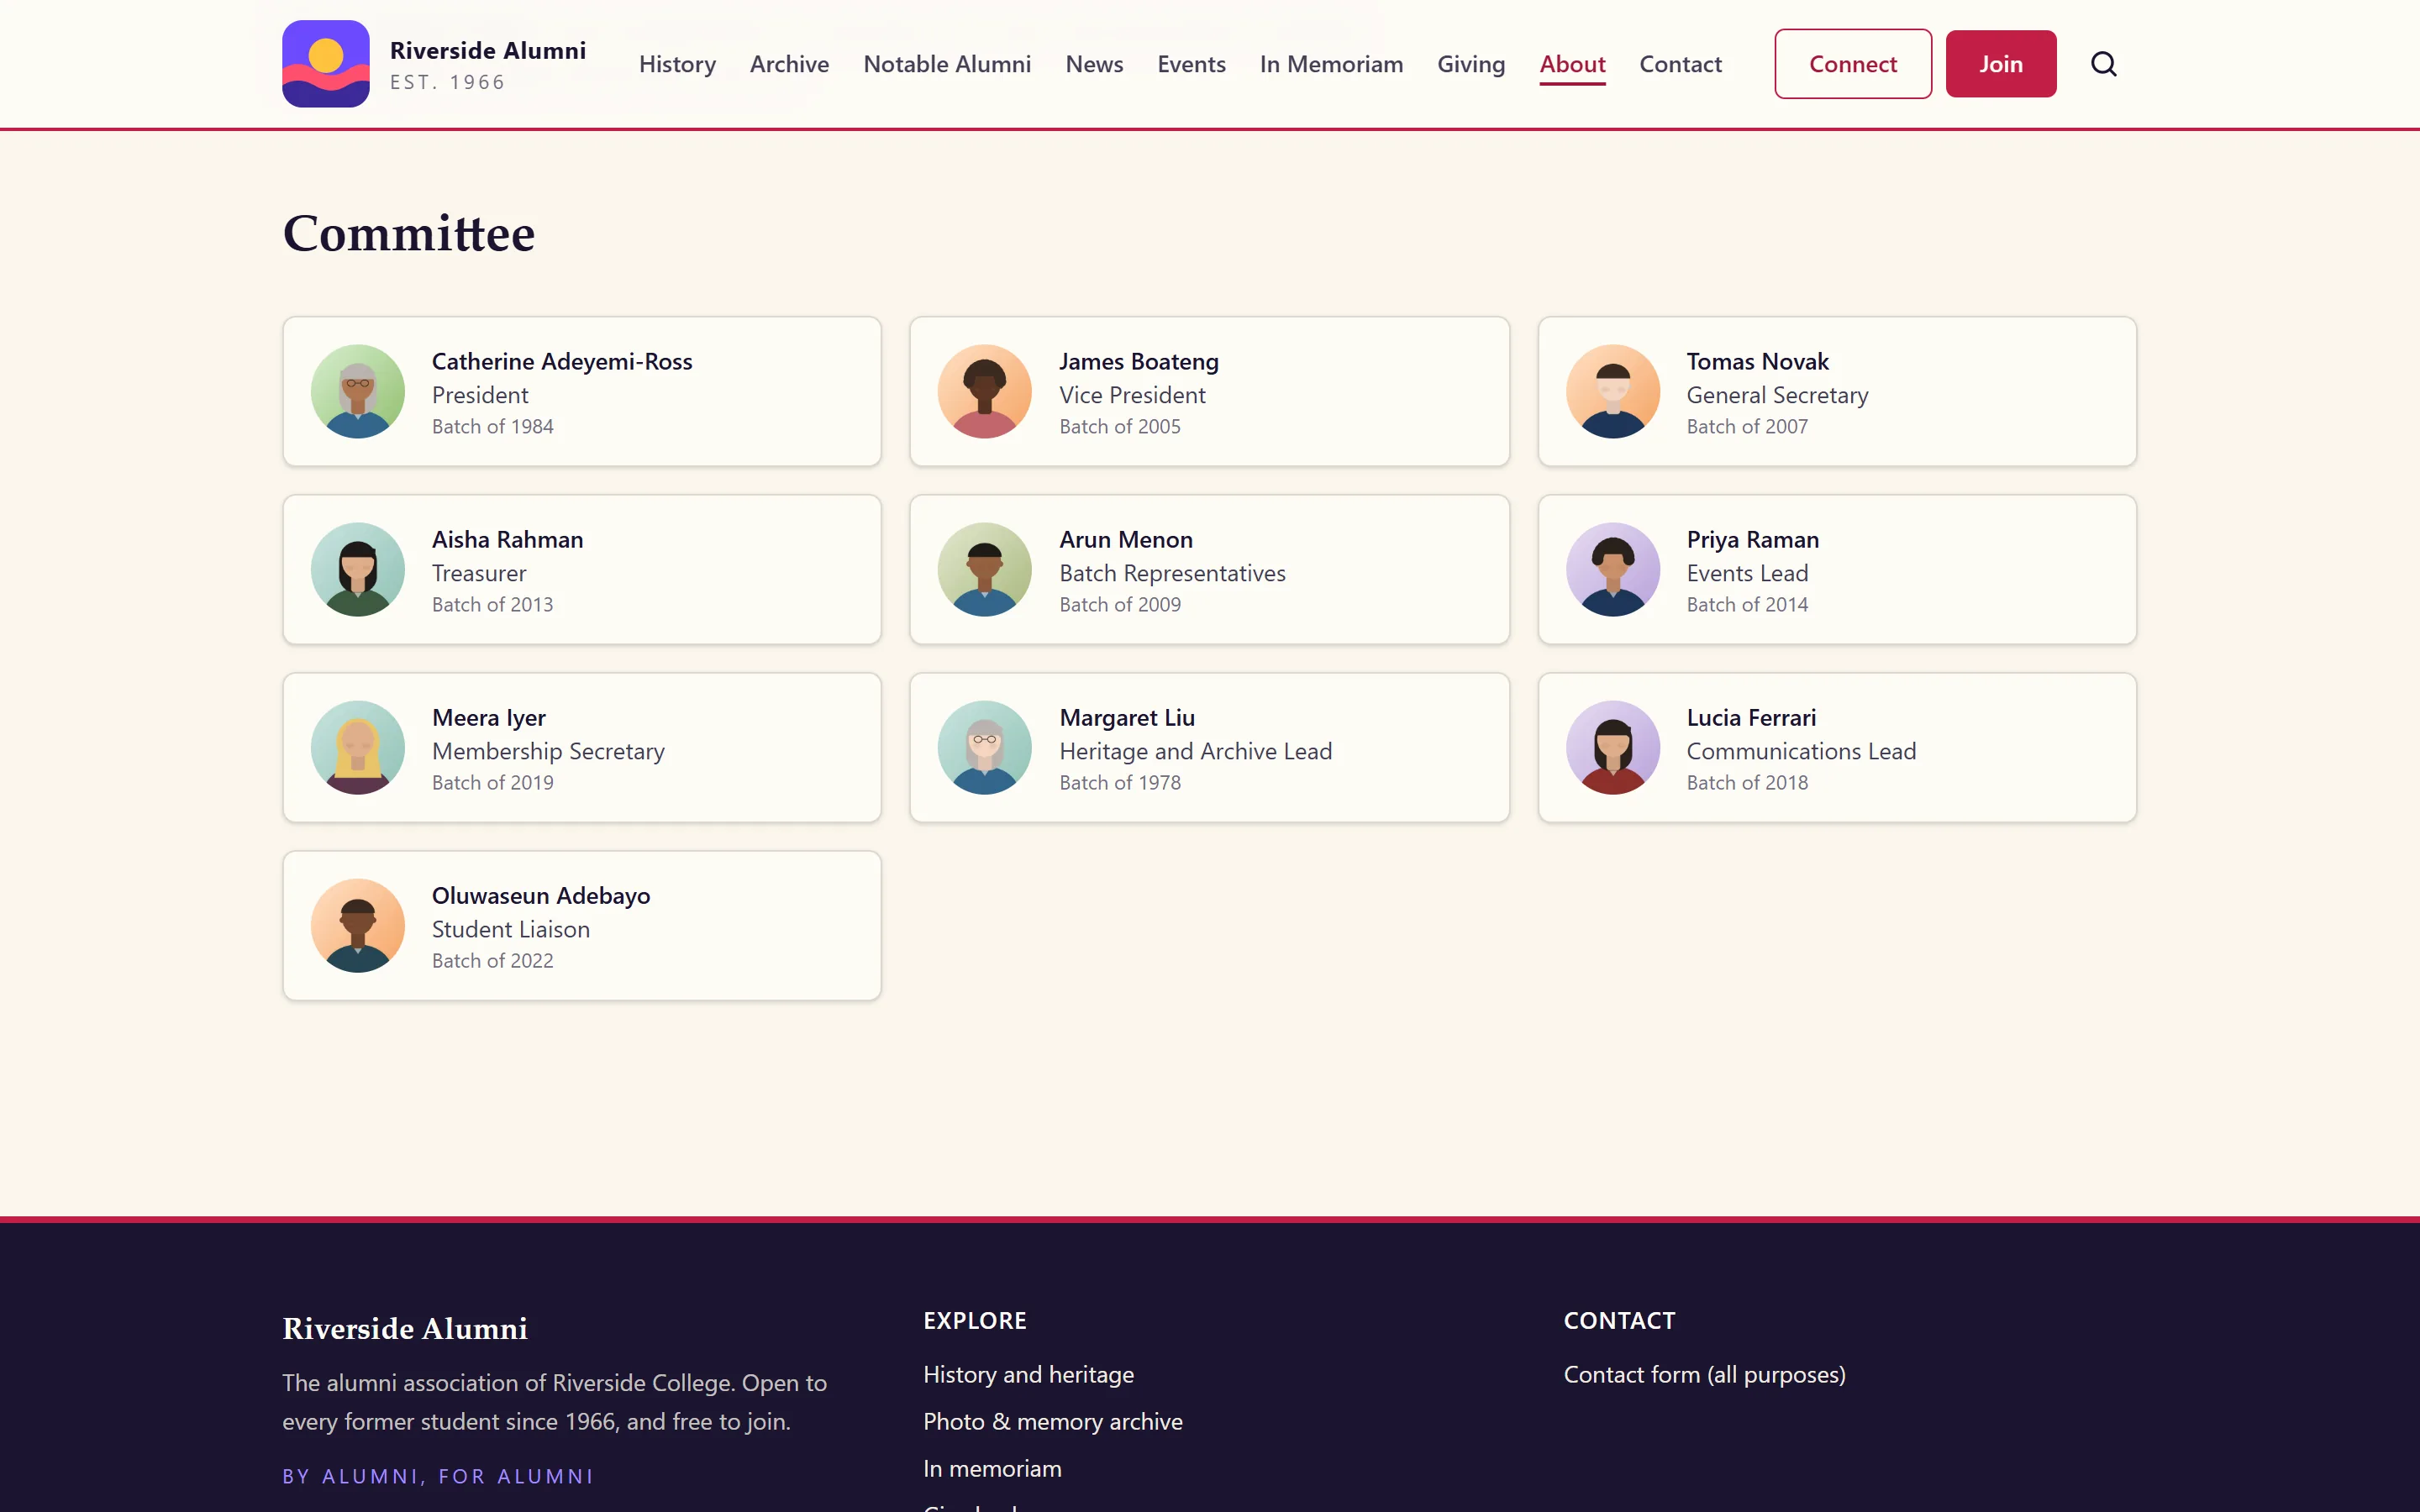This screenshot has width=2420, height=1512.
Task: Open Notable Alumni in the navigation
Action: [x=947, y=64]
